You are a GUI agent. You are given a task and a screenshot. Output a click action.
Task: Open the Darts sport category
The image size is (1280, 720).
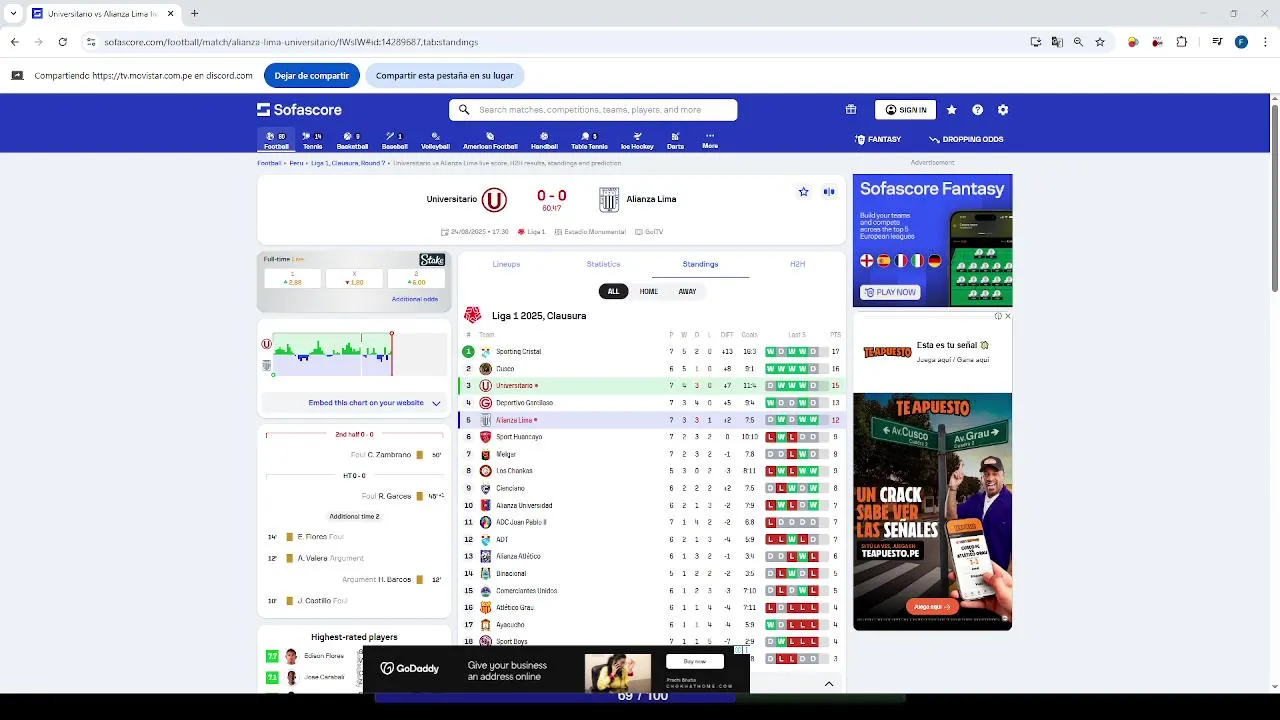(x=675, y=140)
